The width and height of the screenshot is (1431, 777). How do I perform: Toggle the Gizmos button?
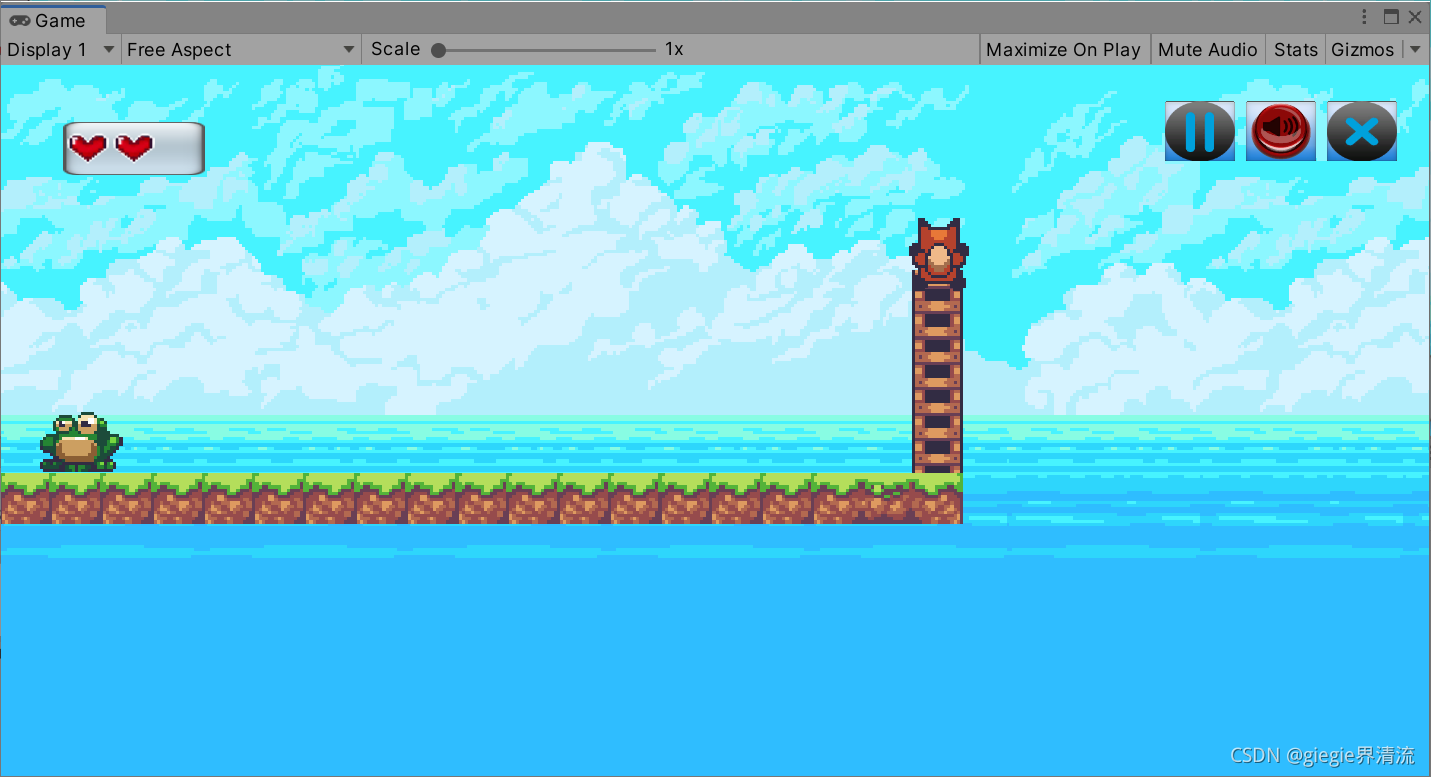point(1362,49)
